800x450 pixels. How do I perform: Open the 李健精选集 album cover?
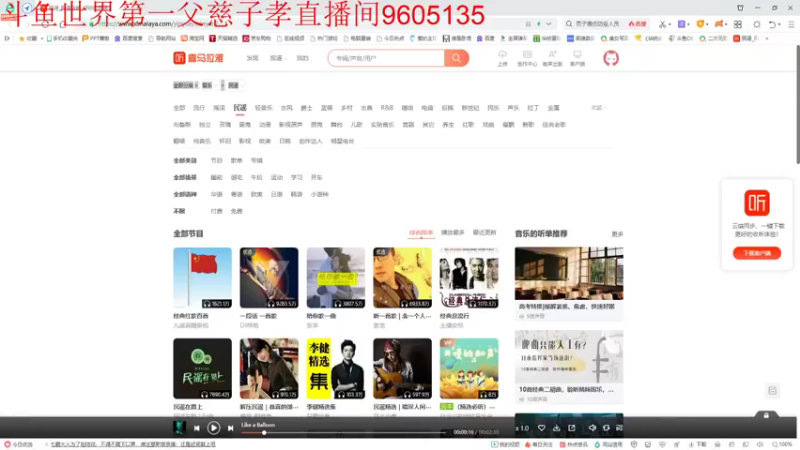335,368
